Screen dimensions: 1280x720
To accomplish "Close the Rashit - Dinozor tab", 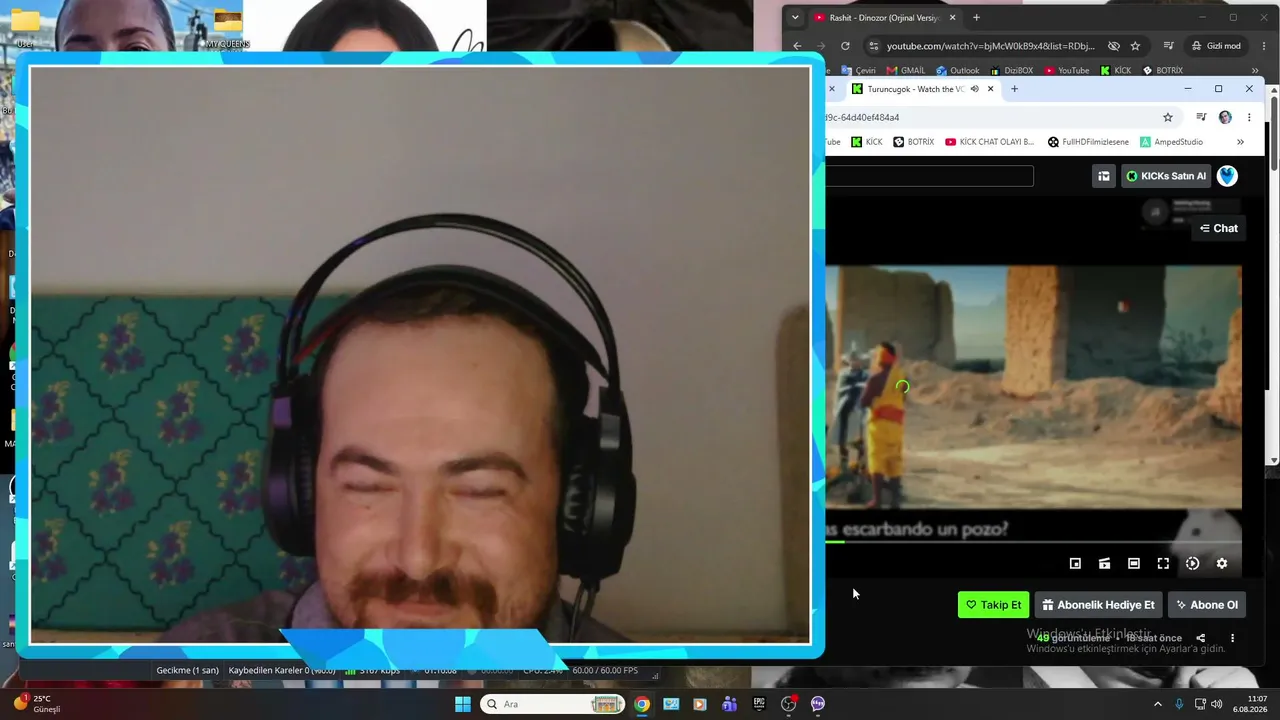I will pos(953,17).
